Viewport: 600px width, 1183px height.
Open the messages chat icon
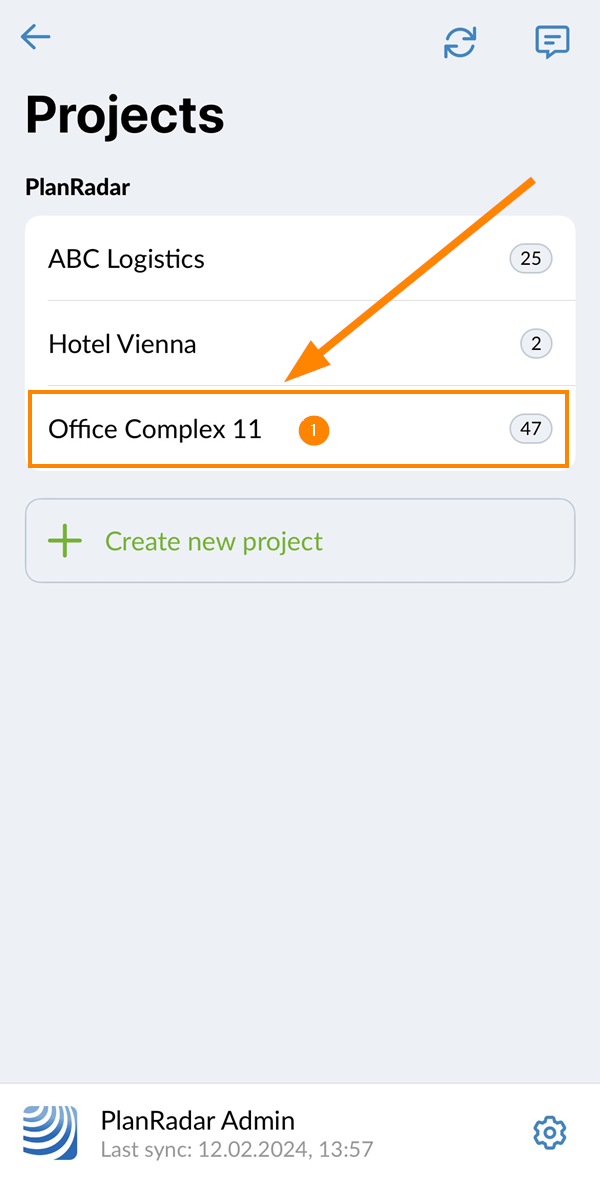click(x=551, y=41)
